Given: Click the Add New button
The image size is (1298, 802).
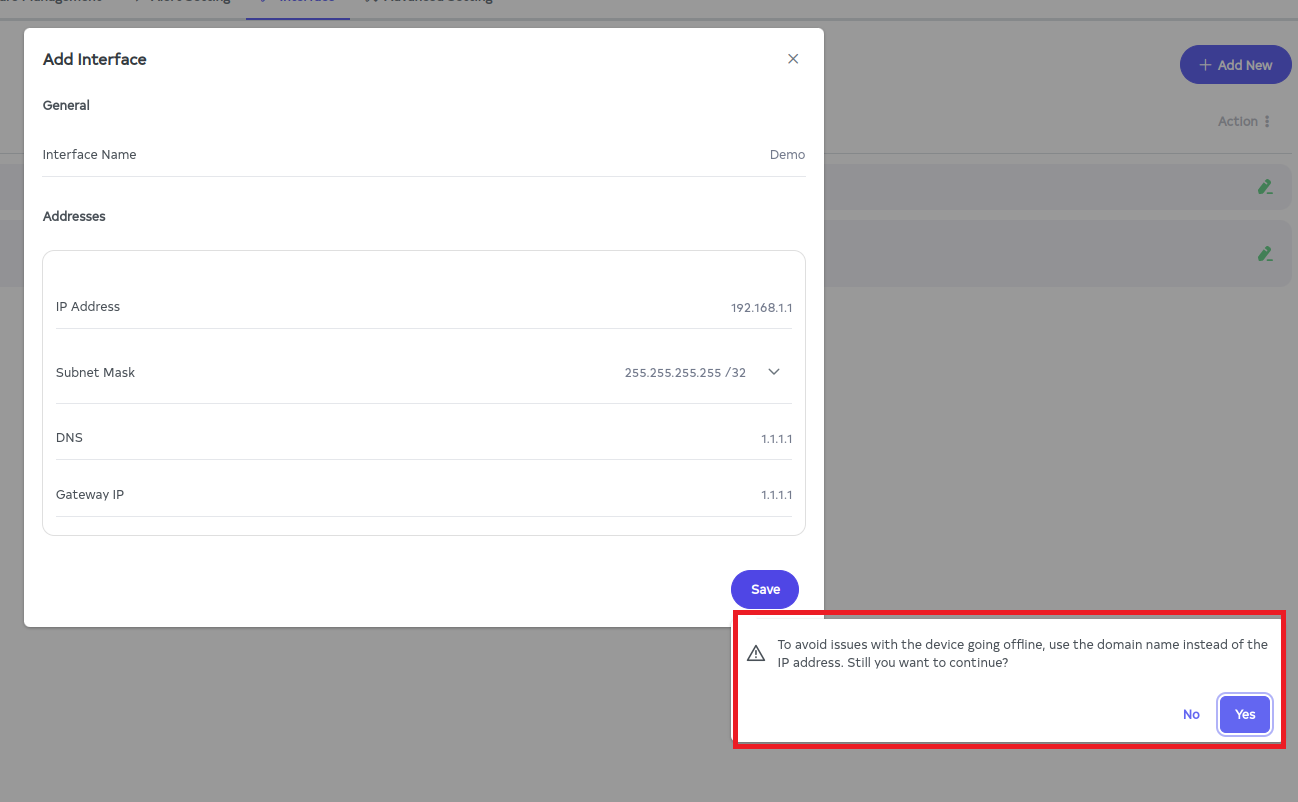Looking at the screenshot, I should [1235, 65].
